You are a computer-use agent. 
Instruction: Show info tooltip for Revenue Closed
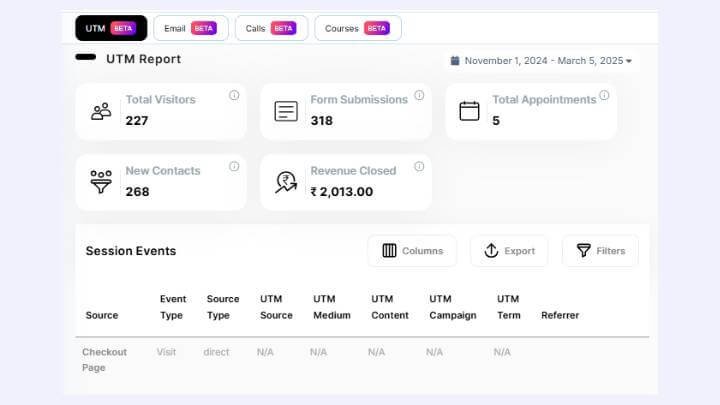pyautogui.click(x=419, y=167)
